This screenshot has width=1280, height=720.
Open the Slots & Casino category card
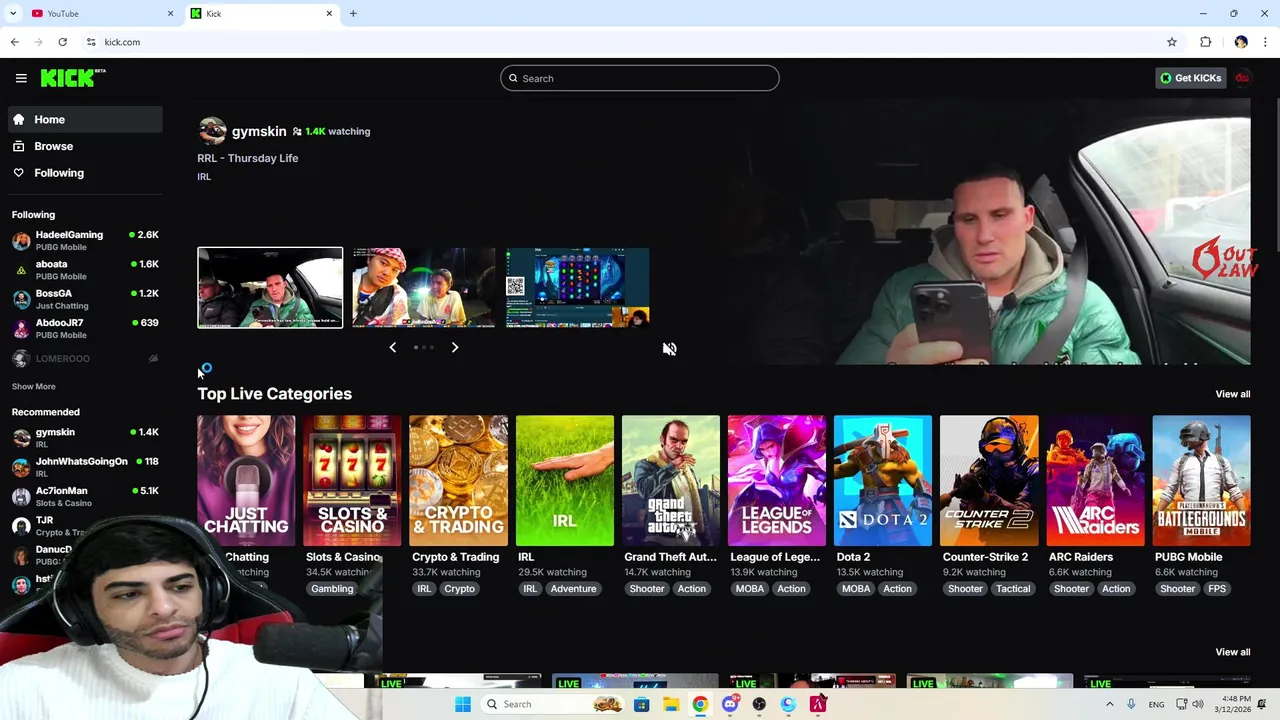(x=352, y=481)
